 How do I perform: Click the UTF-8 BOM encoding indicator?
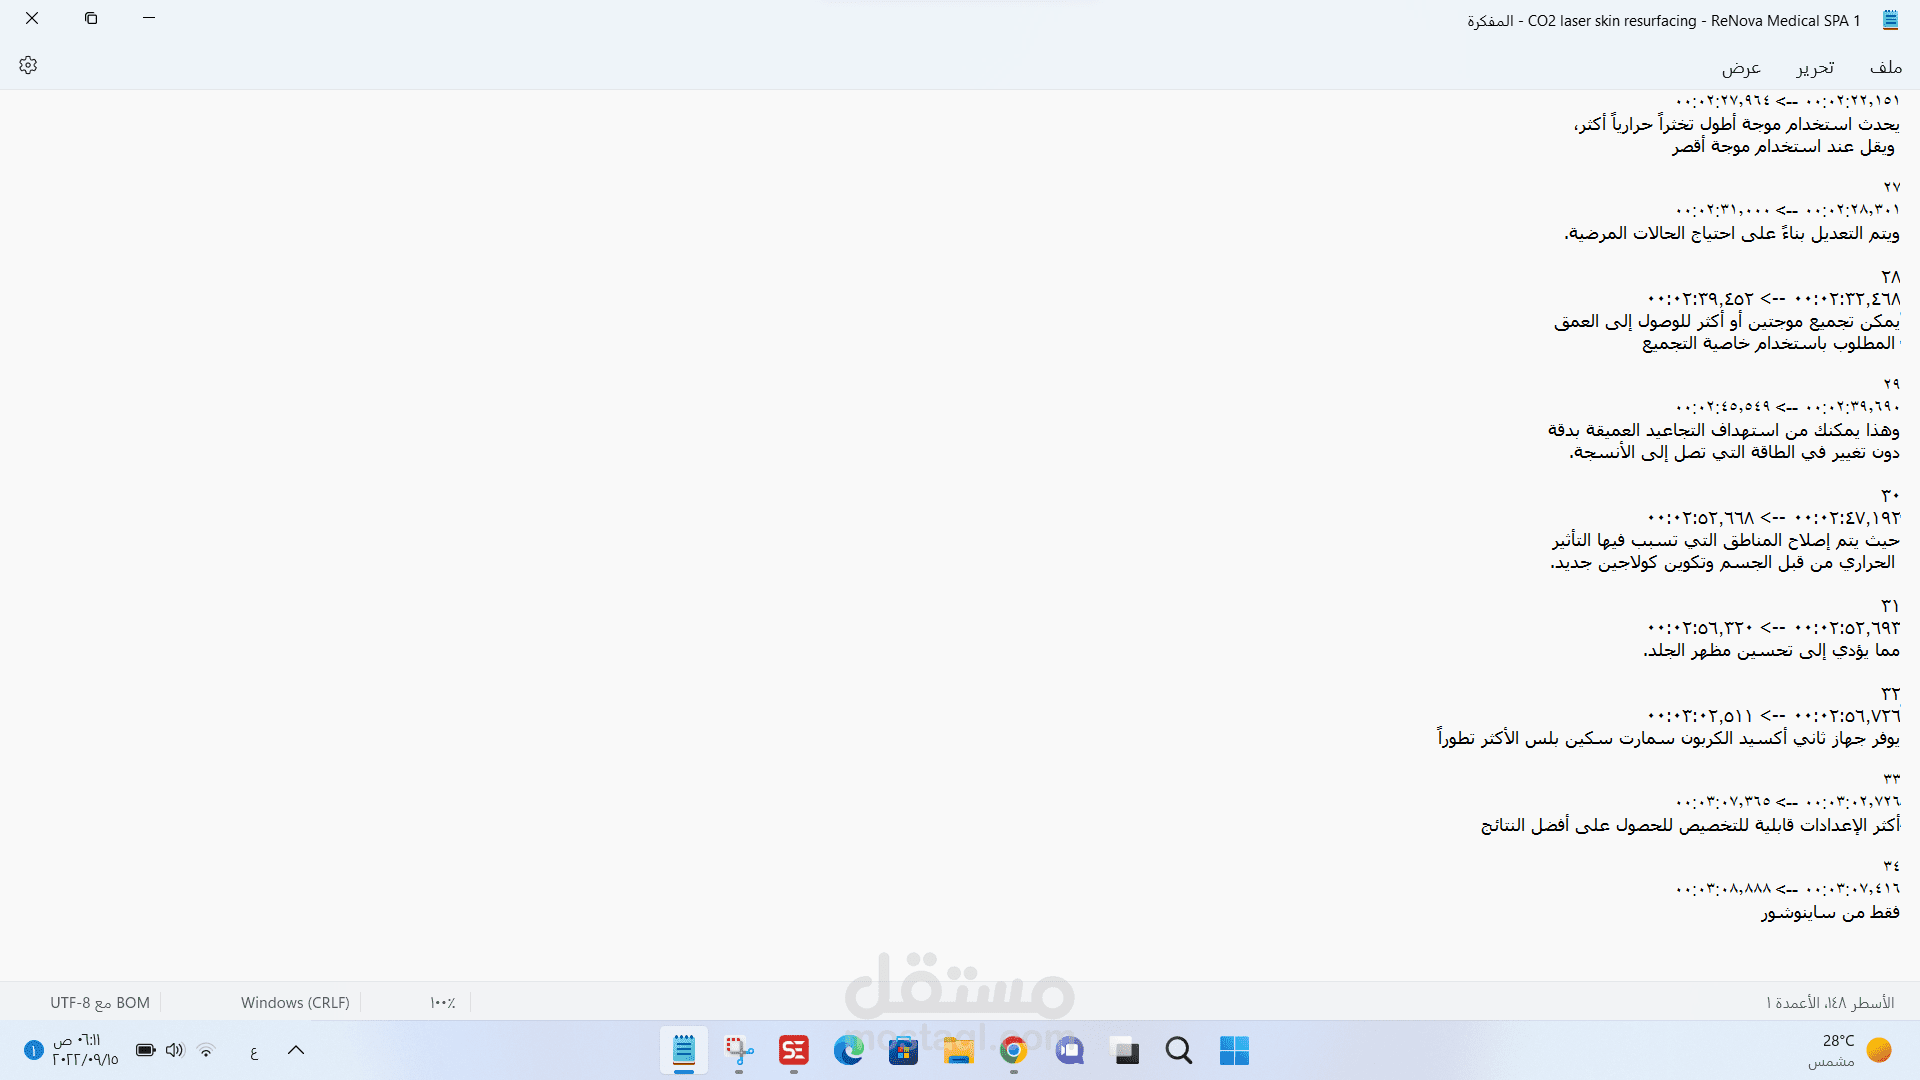pos(100,1003)
